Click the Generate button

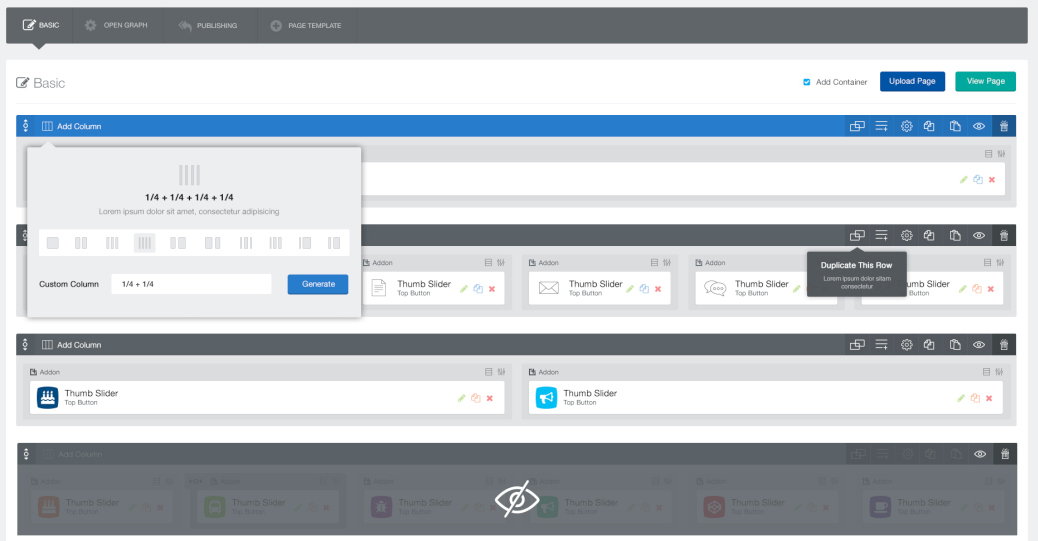pos(318,284)
